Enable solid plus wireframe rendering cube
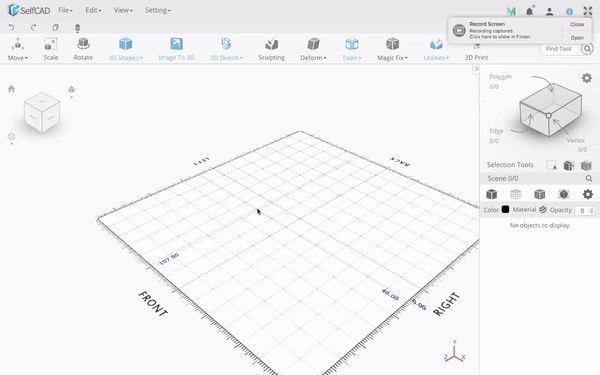 (540, 194)
